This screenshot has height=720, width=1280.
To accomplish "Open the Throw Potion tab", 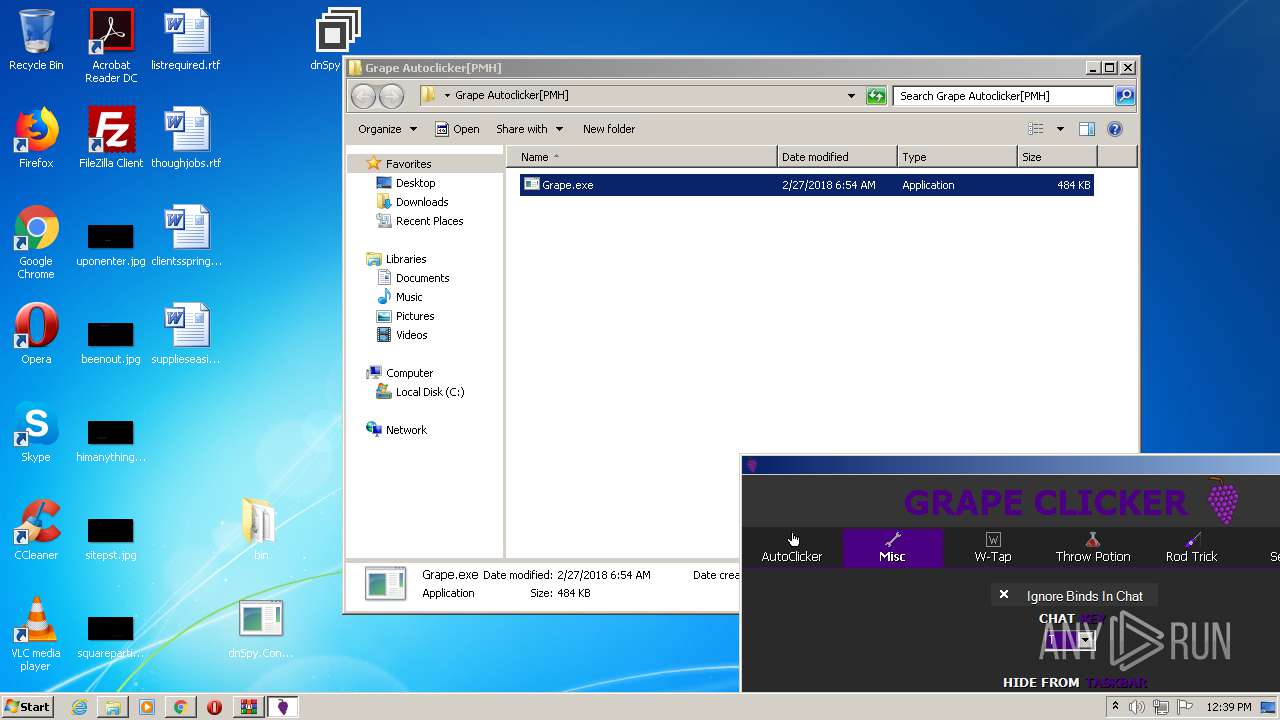I will 1093,548.
